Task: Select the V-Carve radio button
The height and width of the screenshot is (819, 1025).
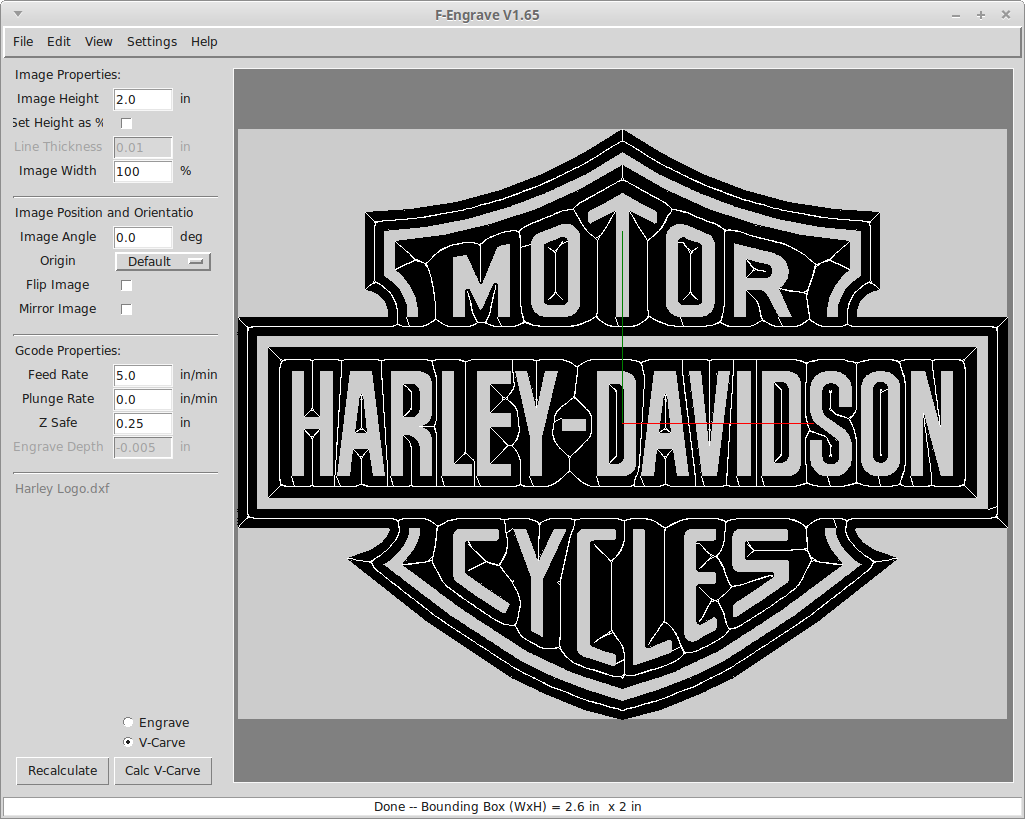Action: (x=128, y=742)
